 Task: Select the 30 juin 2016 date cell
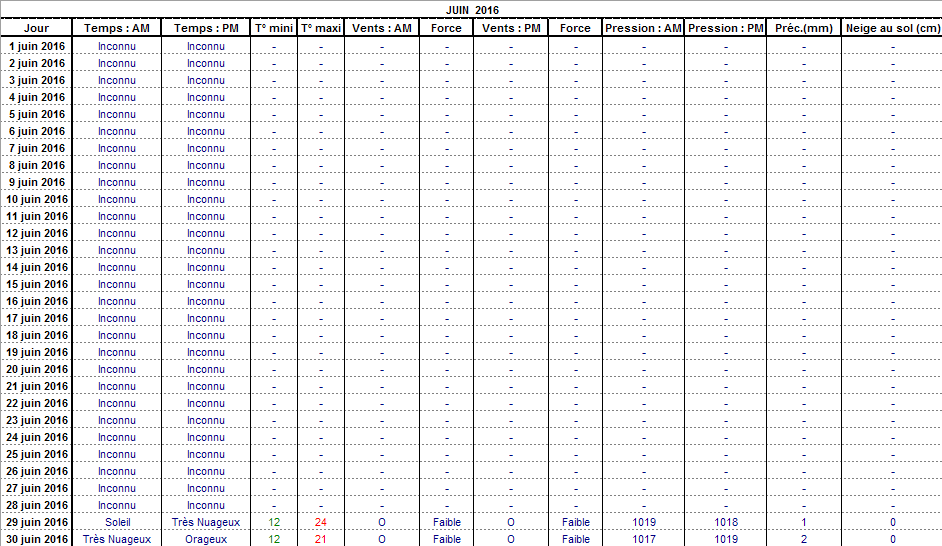tap(38, 539)
